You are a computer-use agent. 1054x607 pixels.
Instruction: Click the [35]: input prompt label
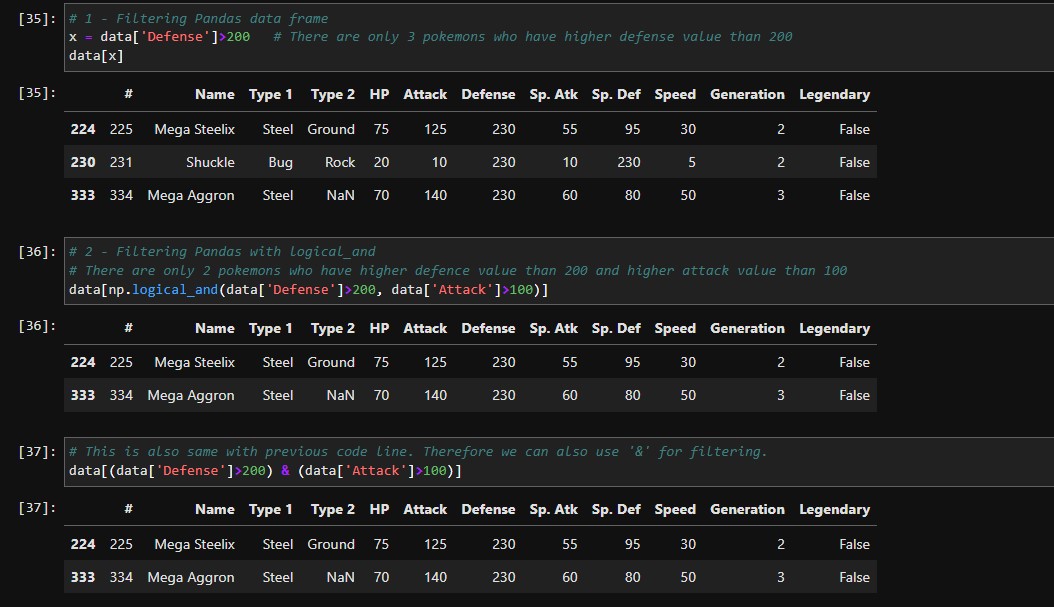37,19
